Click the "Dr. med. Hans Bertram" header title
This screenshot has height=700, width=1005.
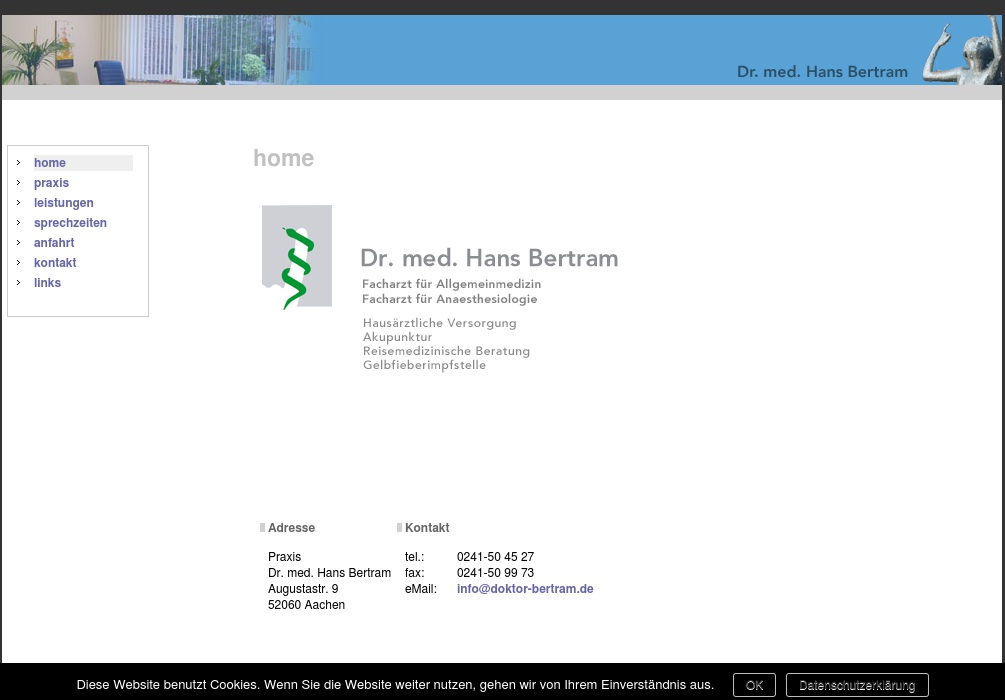[822, 72]
